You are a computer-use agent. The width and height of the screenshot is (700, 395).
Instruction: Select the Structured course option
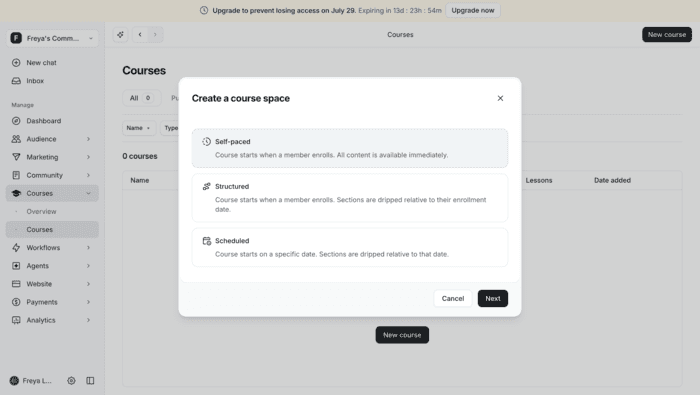[350, 198]
